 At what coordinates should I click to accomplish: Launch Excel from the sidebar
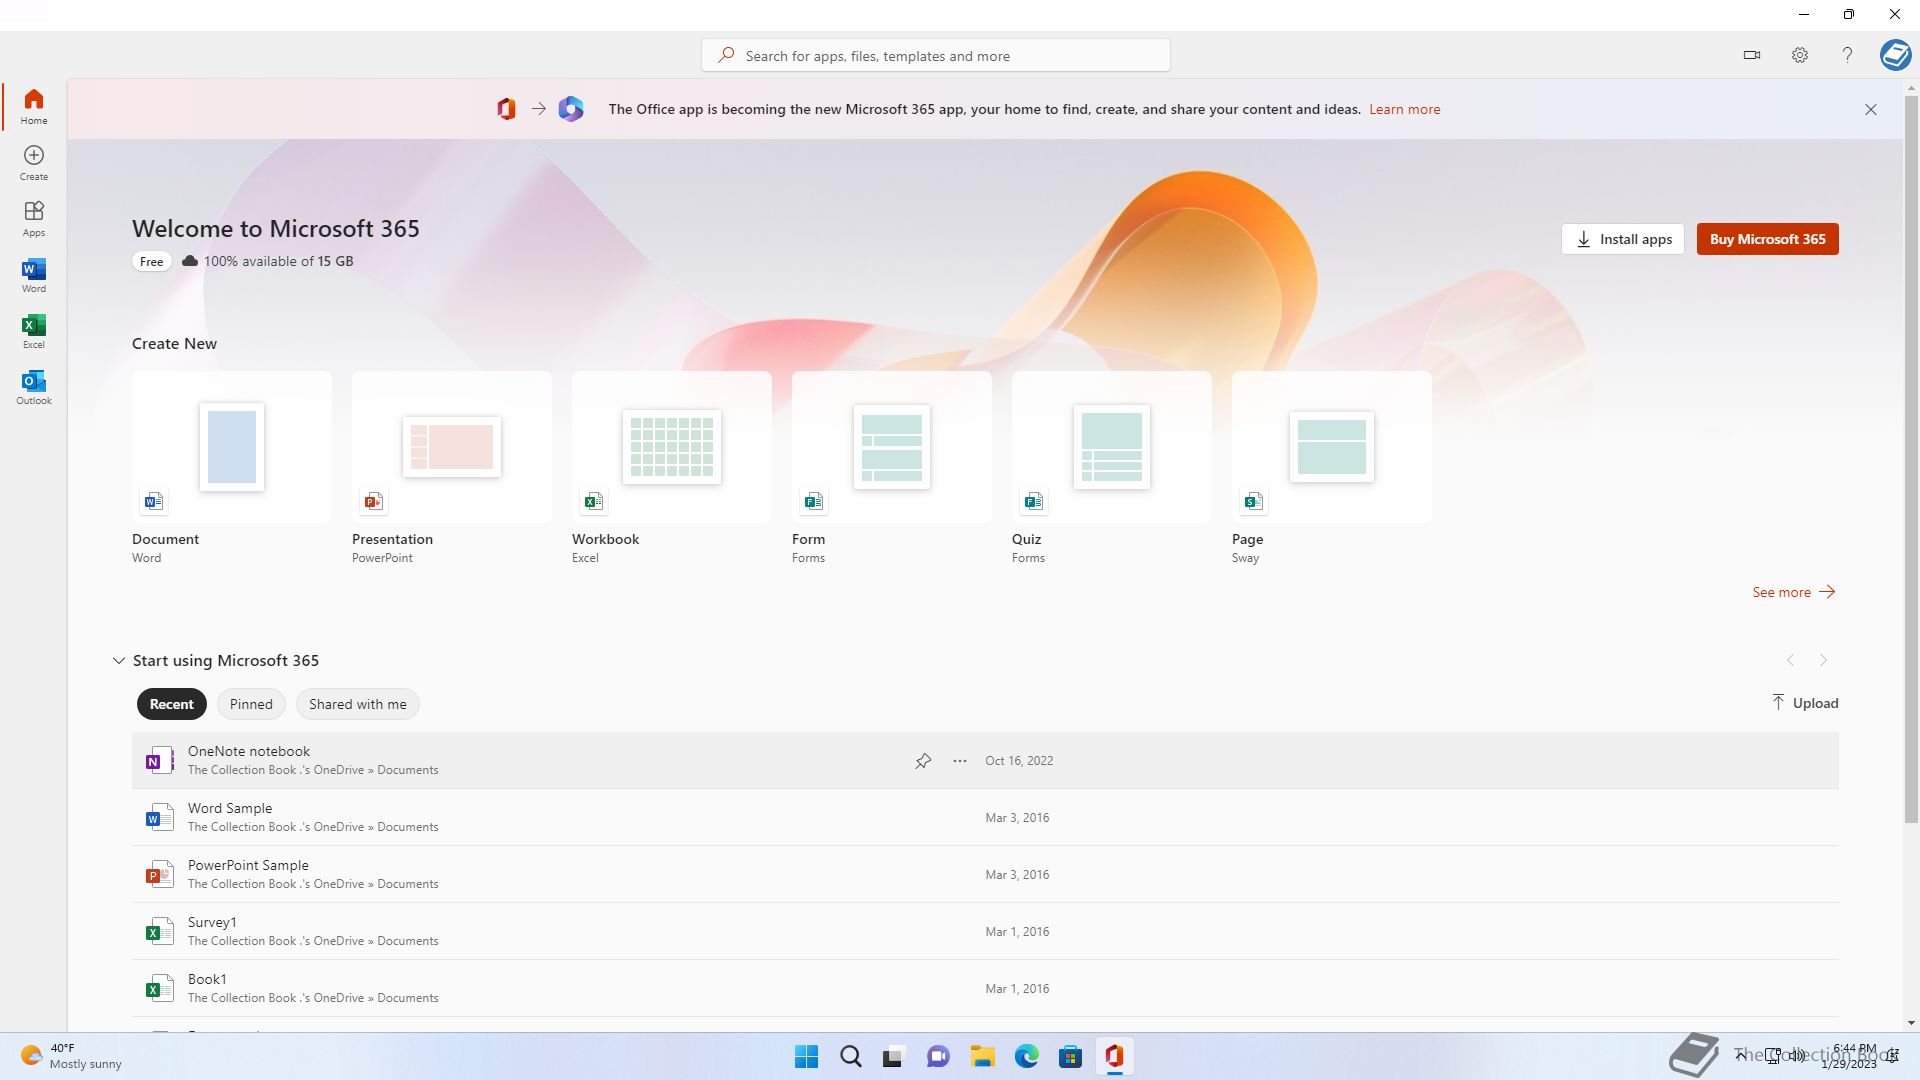34,330
